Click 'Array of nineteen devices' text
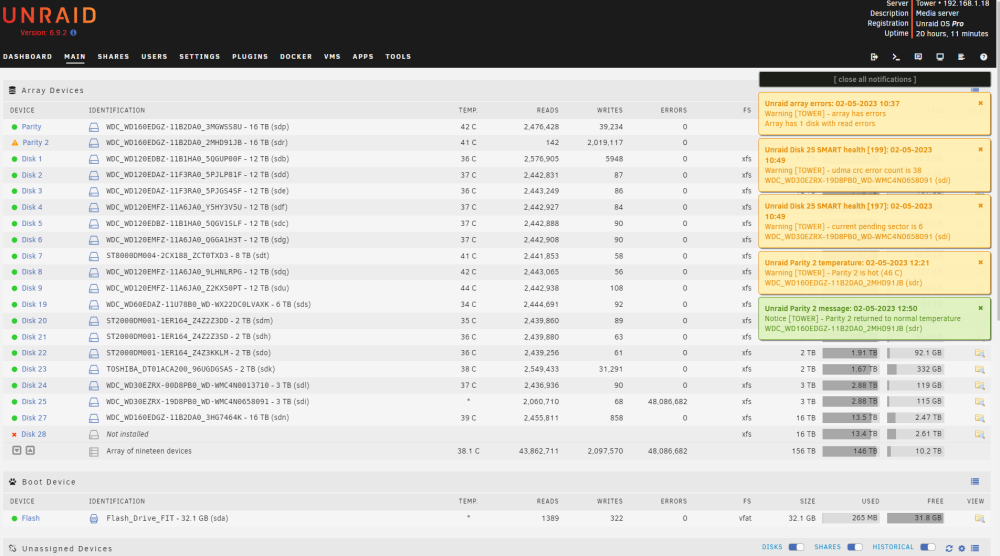Screen dimensions: 1000x556 pyautogui.click(x=149, y=451)
